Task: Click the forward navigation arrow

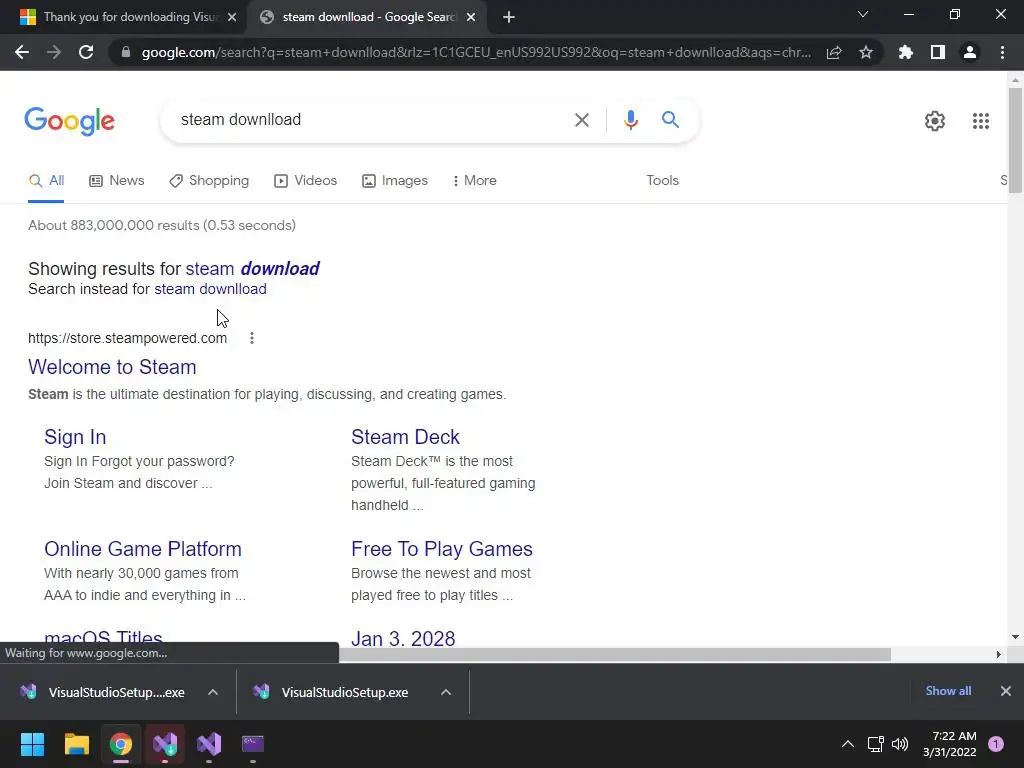Action: pyautogui.click(x=54, y=52)
